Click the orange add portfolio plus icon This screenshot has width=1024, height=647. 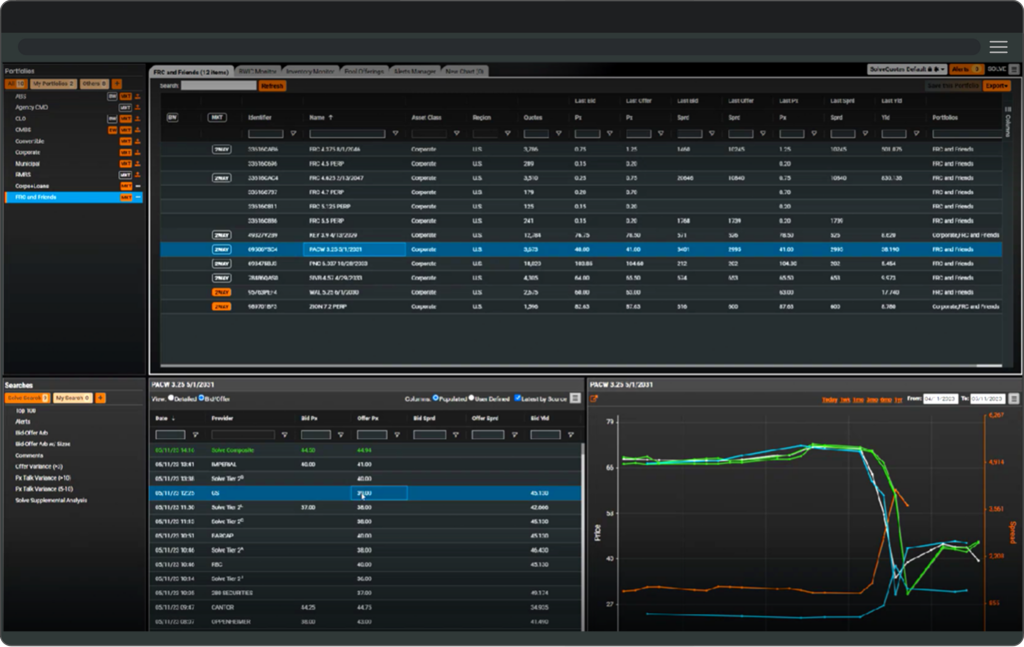(117, 84)
